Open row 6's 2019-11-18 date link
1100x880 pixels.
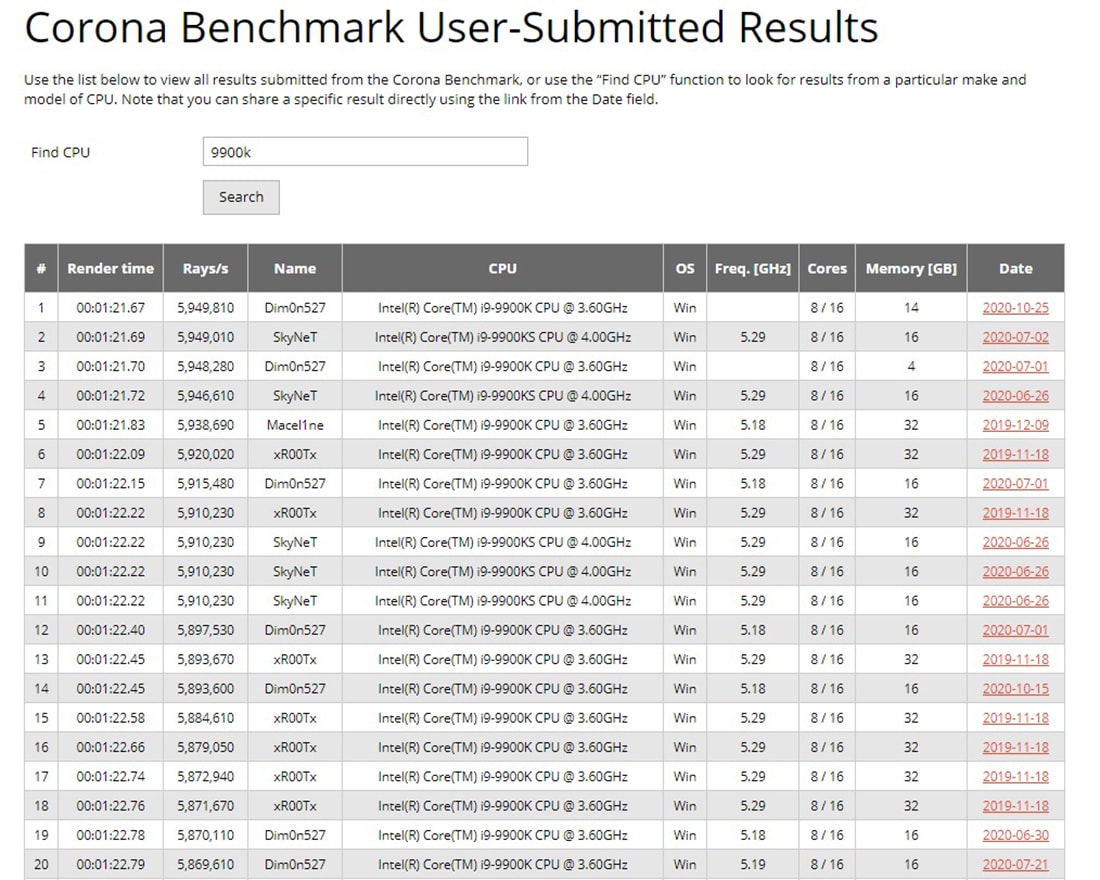click(1015, 454)
